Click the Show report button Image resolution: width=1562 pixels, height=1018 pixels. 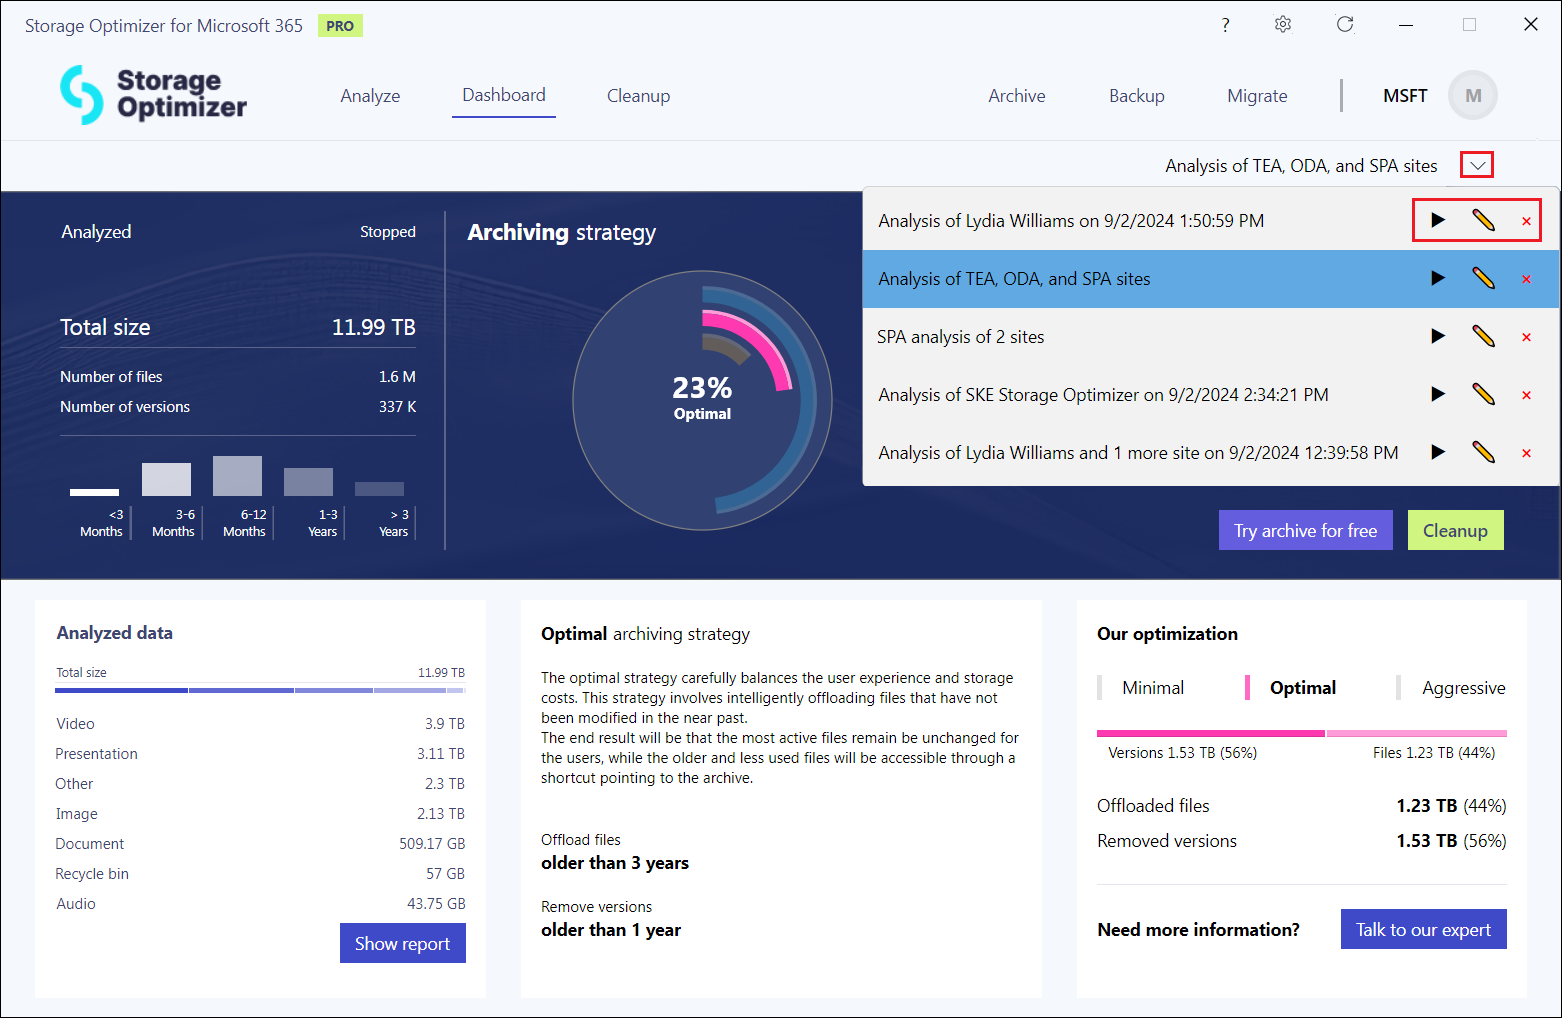point(402,943)
